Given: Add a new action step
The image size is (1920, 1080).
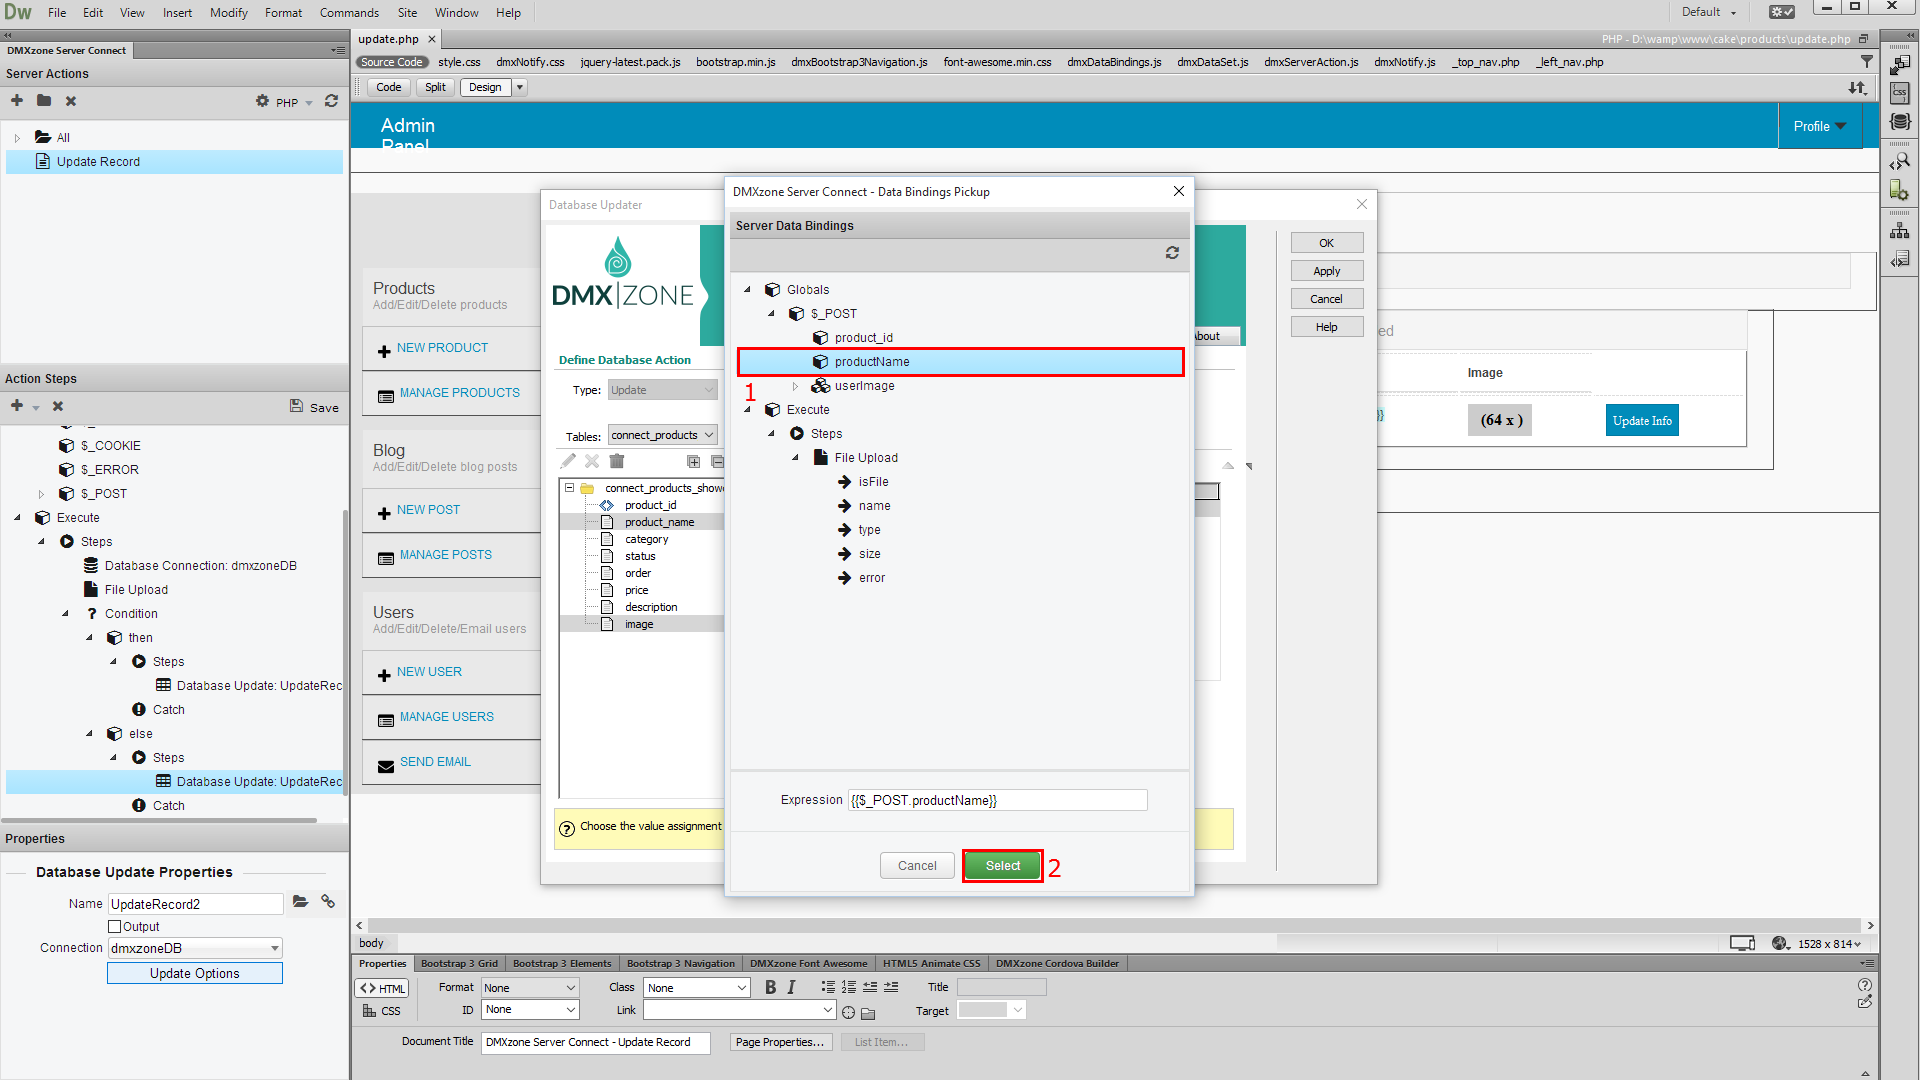Looking at the screenshot, I should (17, 406).
